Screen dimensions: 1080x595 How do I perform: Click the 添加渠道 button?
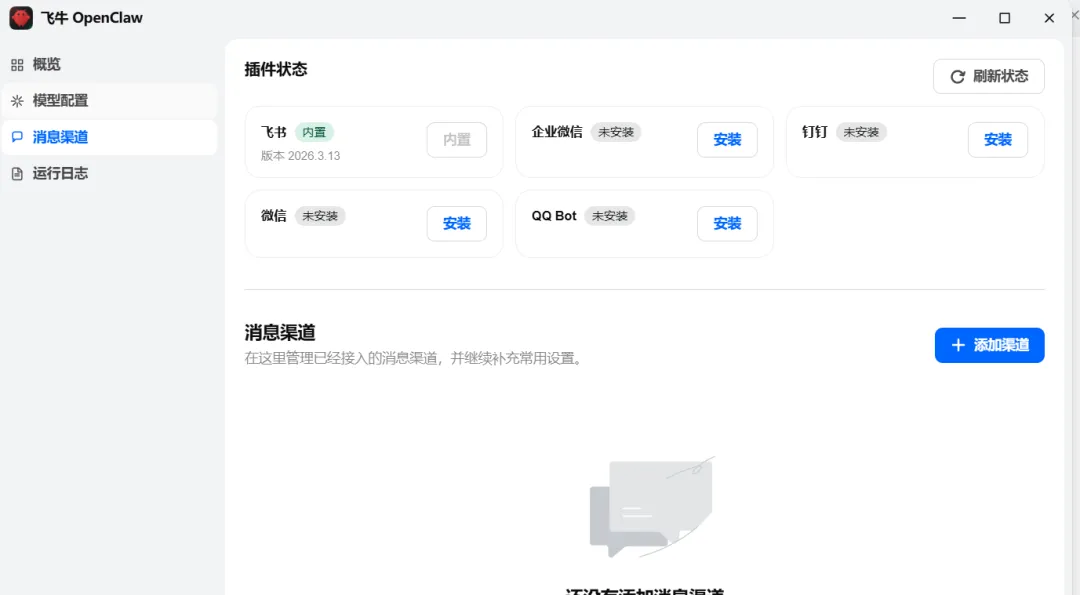pos(989,345)
